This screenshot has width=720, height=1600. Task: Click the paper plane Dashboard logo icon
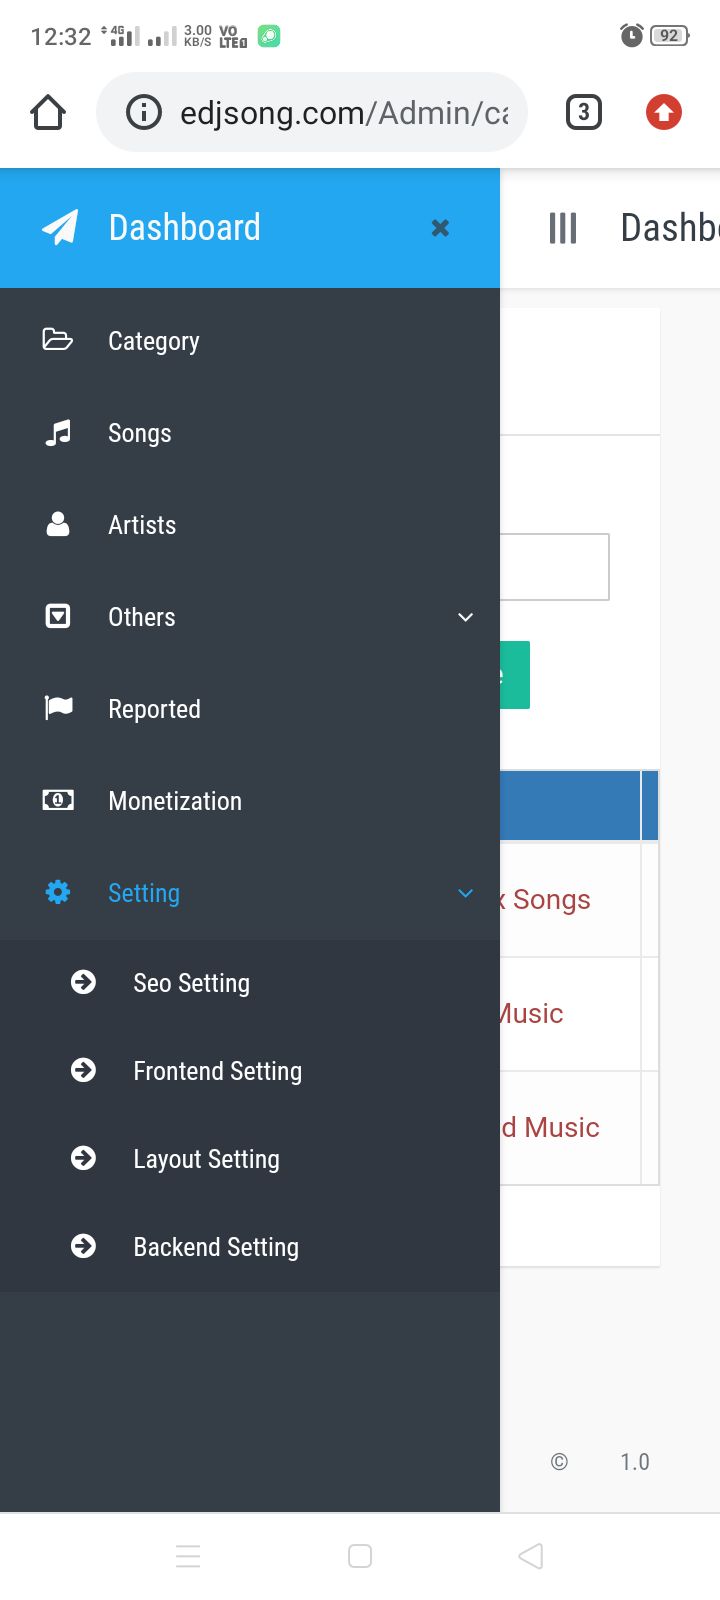click(x=60, y=228)
